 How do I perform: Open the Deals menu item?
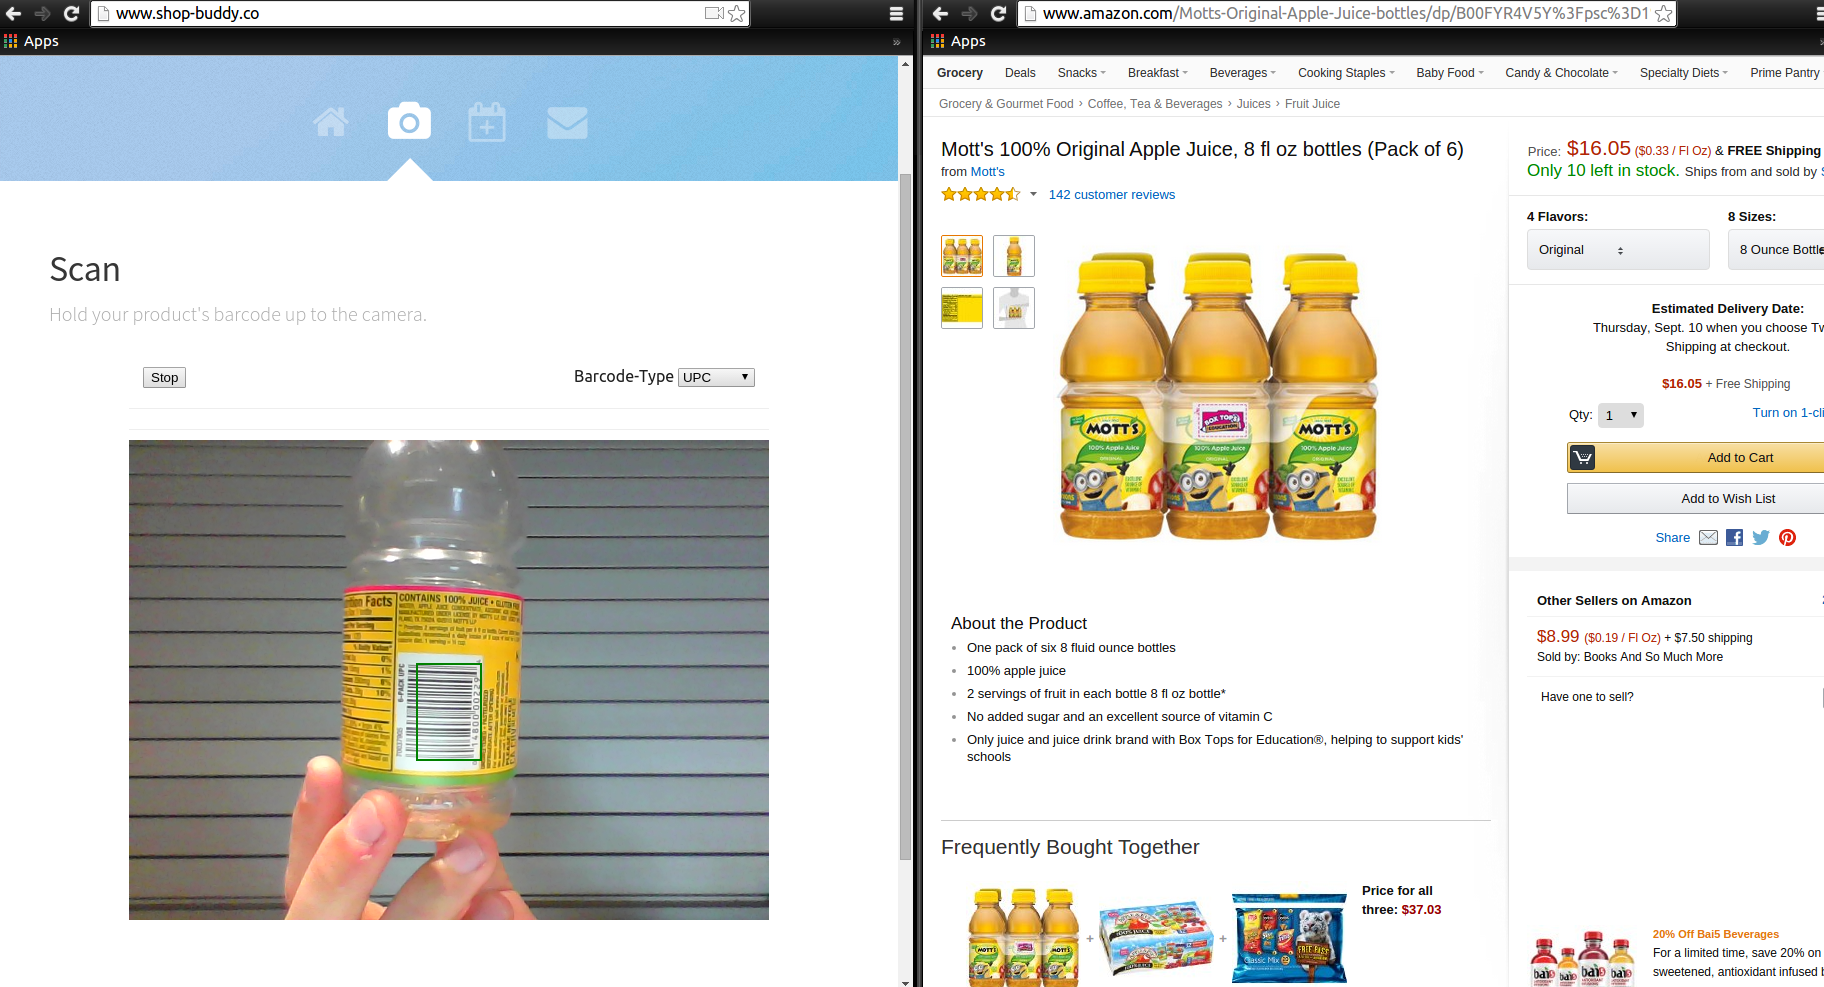(1020, 73)
